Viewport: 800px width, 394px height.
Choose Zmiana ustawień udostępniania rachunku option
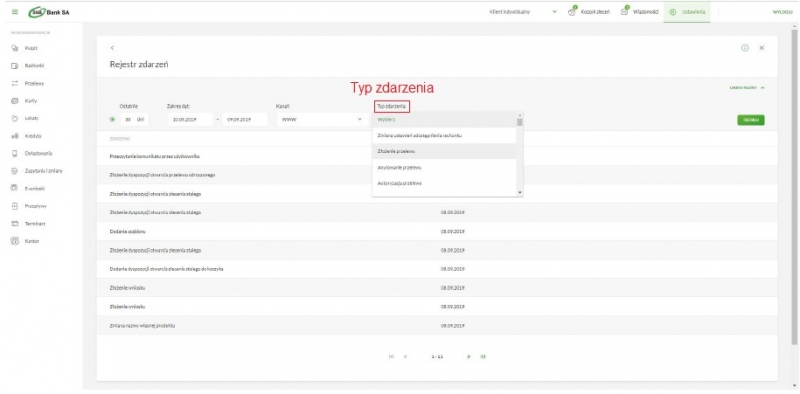444,136
